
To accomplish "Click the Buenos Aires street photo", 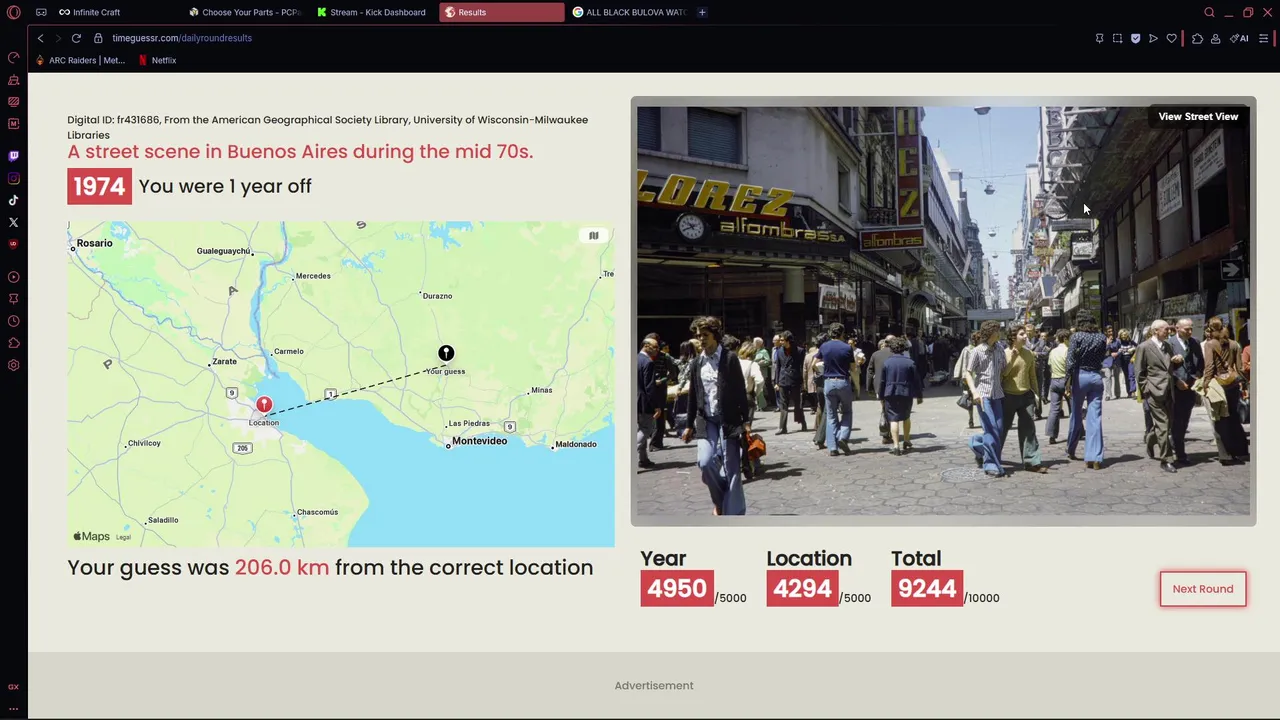I will pos(943,311).
